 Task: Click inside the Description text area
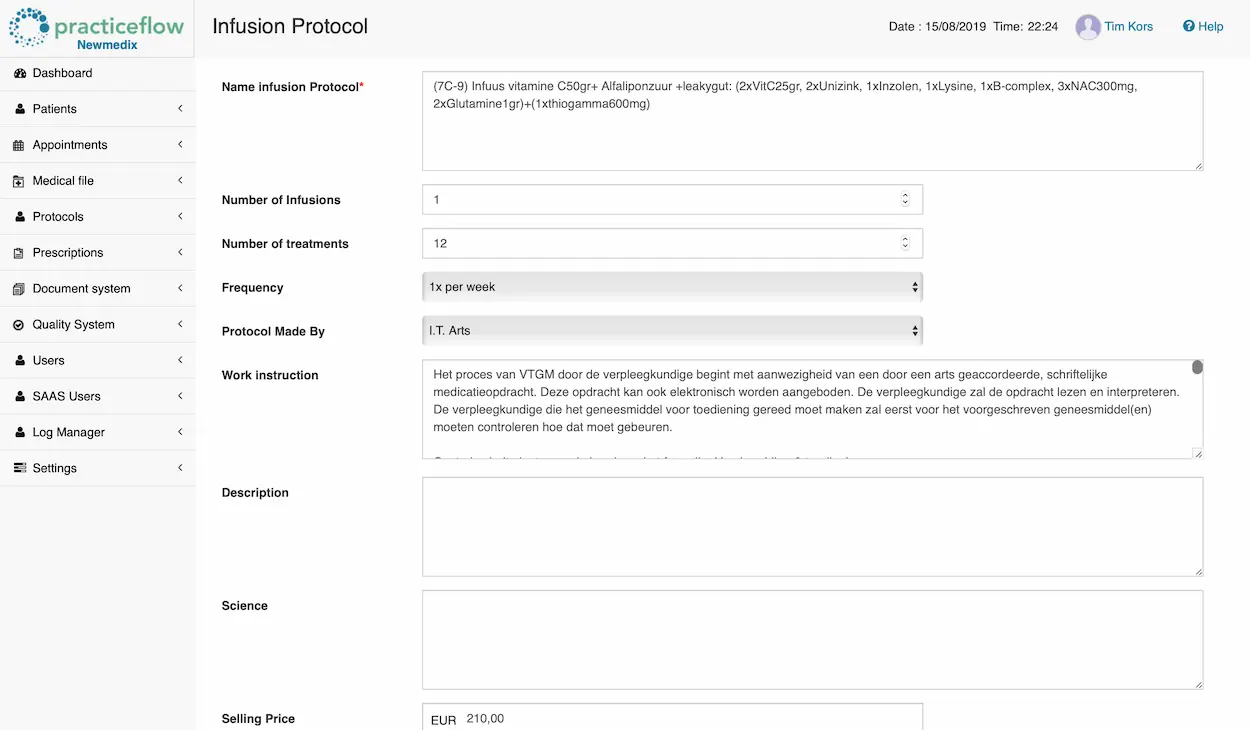point(810,525)
